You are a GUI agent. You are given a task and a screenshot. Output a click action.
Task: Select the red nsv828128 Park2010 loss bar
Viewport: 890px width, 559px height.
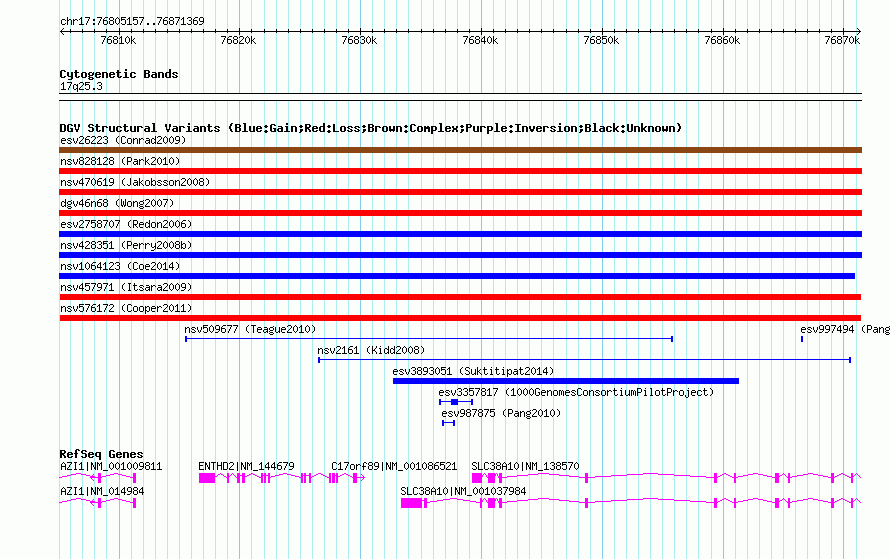pos(460,171)
